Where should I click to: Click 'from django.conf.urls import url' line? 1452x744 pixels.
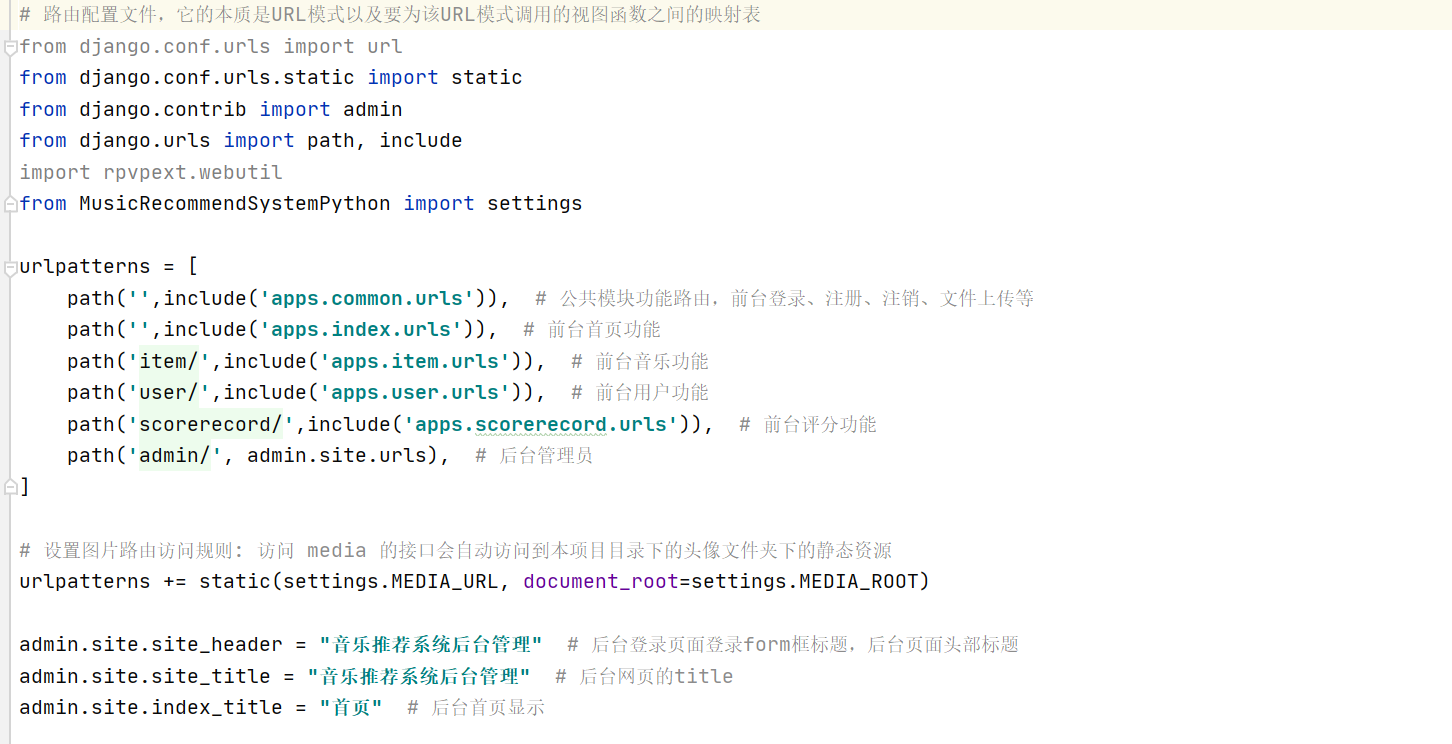click(x=211, y=46)
